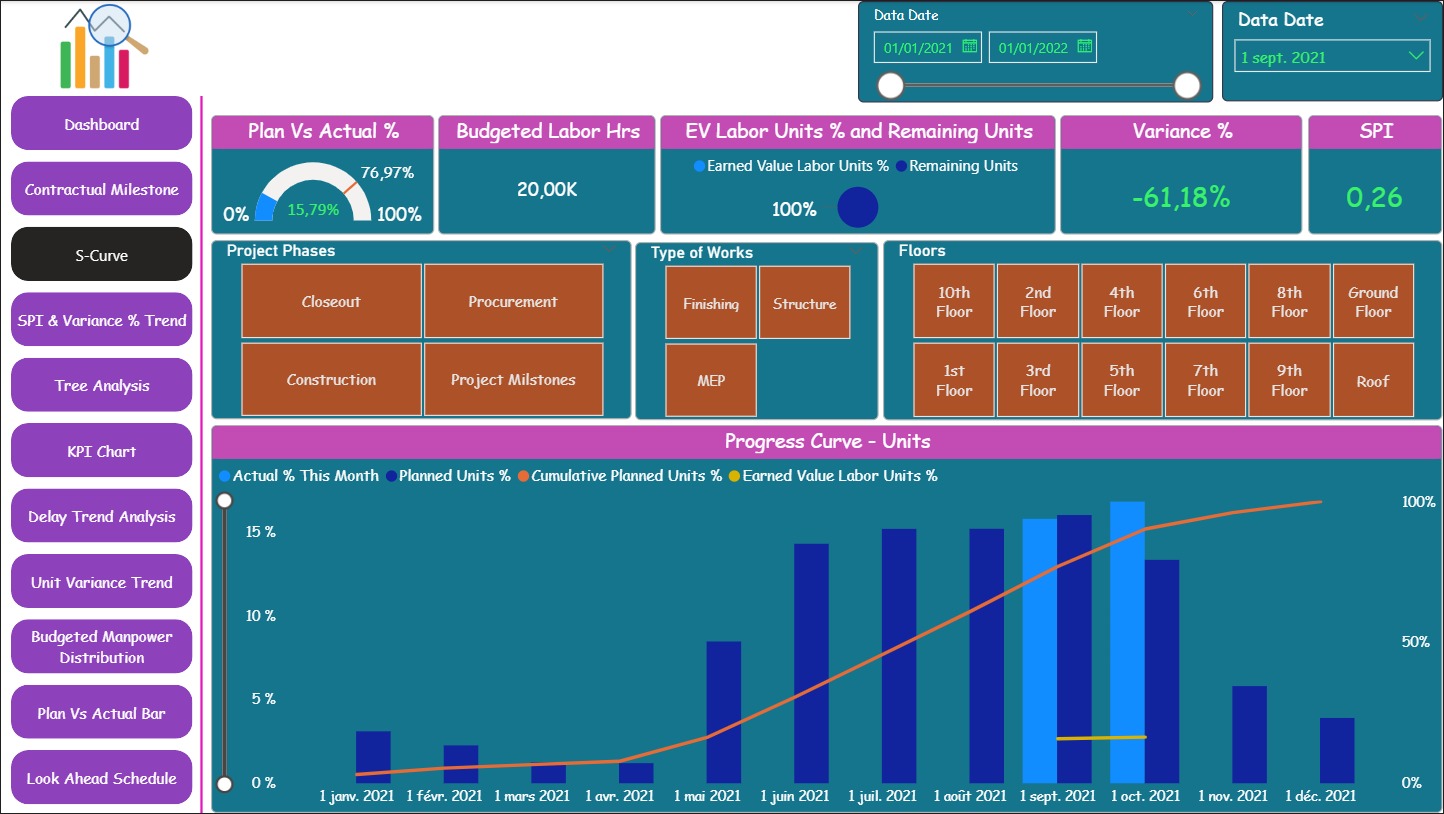
Task: Click the end date field 01/01/2022
Action: point(1043,47)
